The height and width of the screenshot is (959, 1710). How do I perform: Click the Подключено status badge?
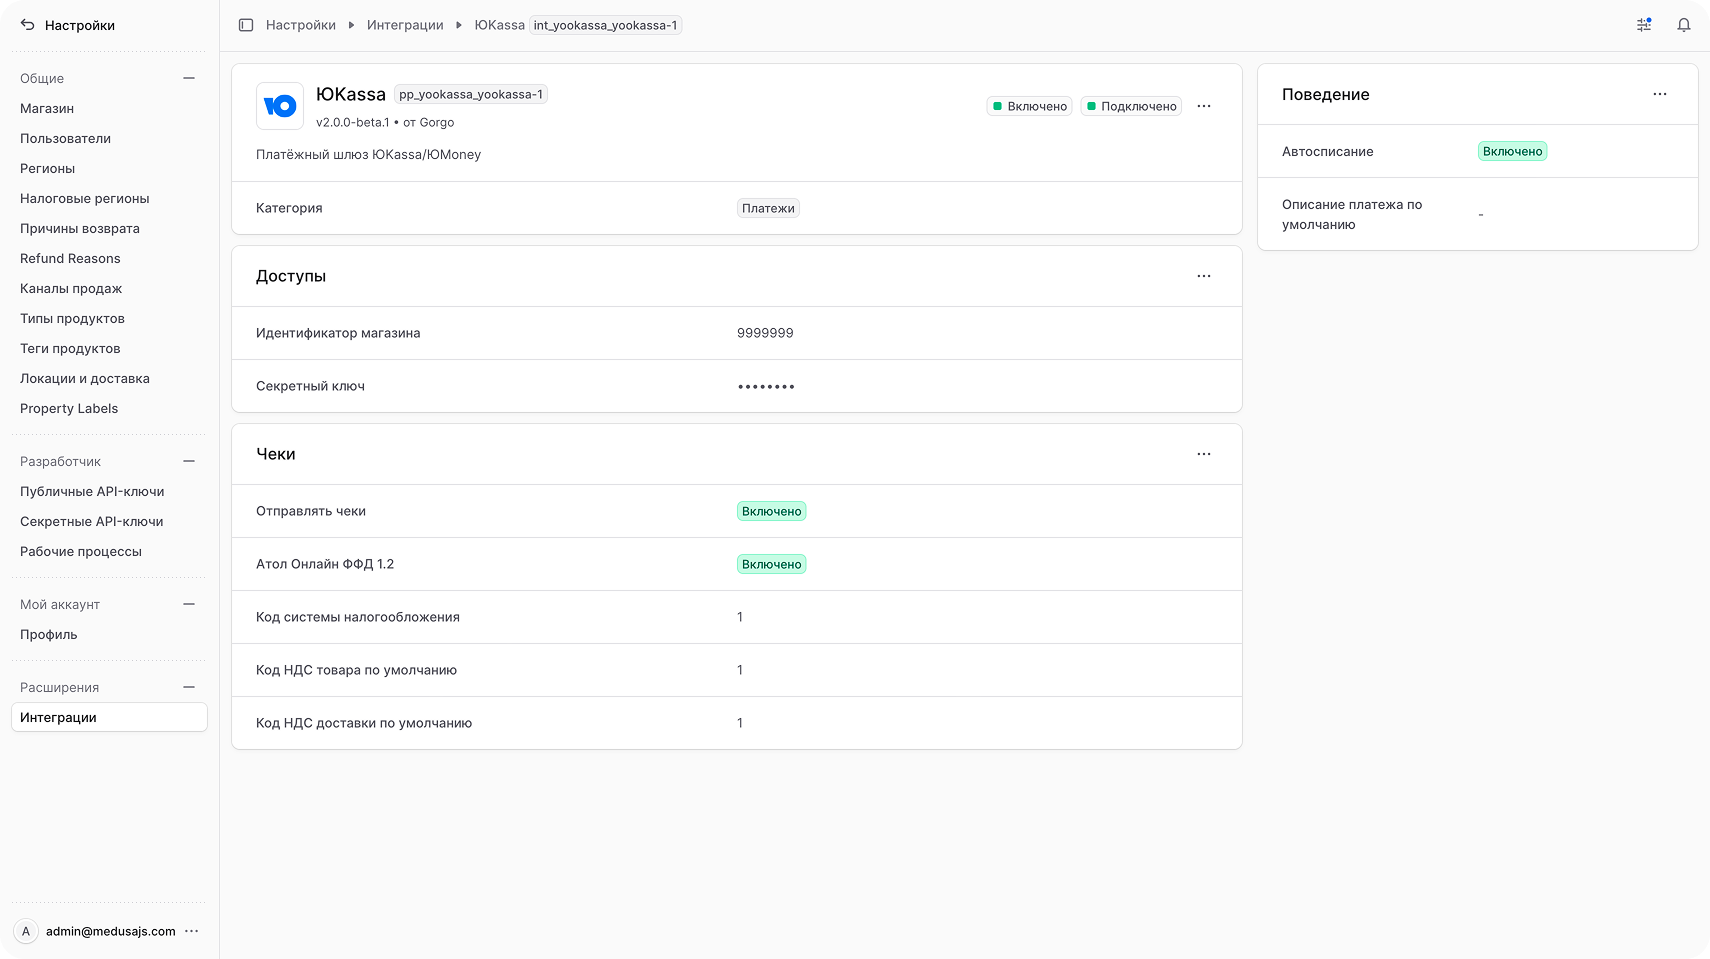pyautogui.click(x=1131, y=106)
